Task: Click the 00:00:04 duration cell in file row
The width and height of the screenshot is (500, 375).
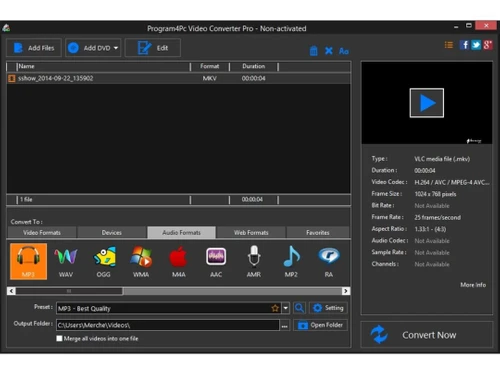Action: (x=254, y=78)
